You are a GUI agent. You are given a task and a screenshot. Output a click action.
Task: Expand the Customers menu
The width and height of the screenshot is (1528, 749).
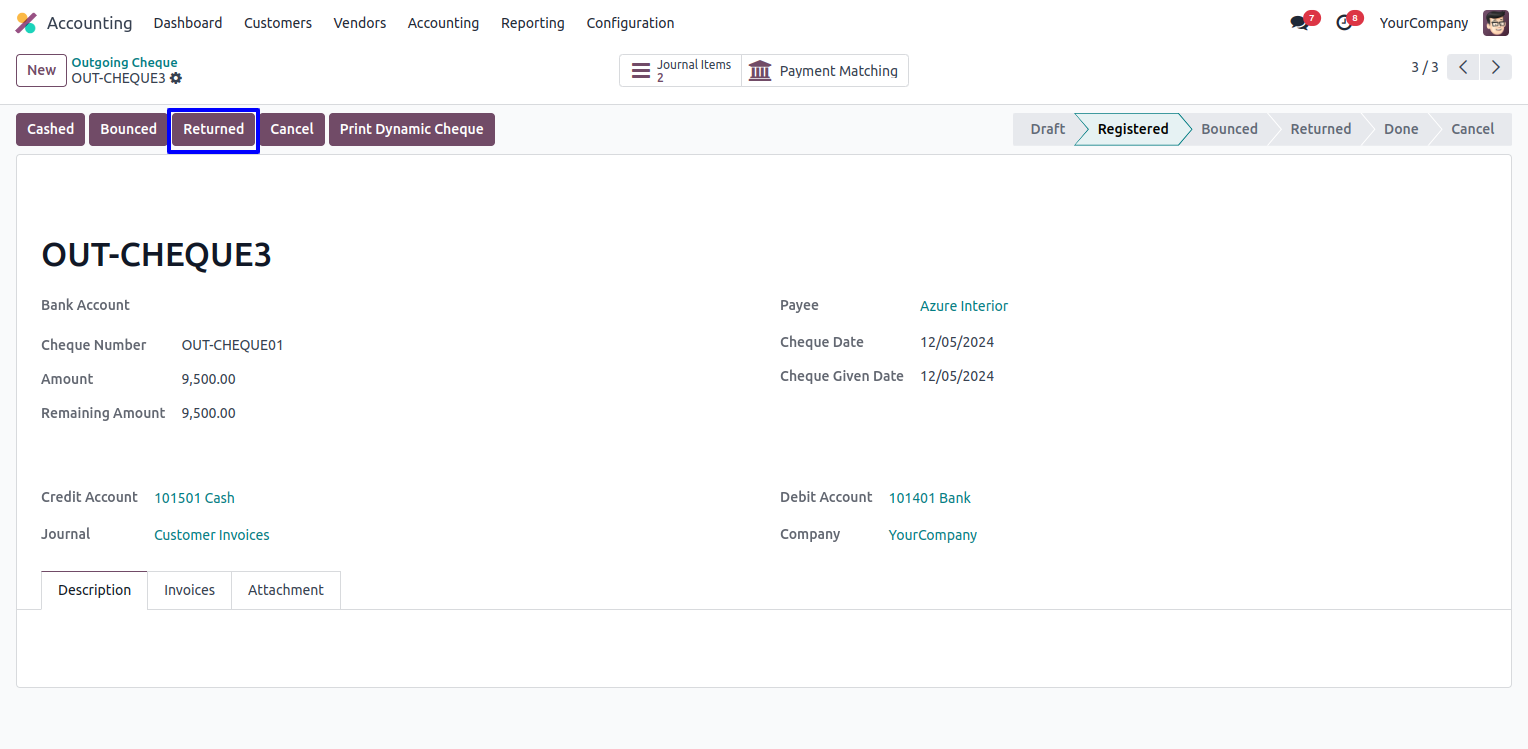click(x=277, y=23)
